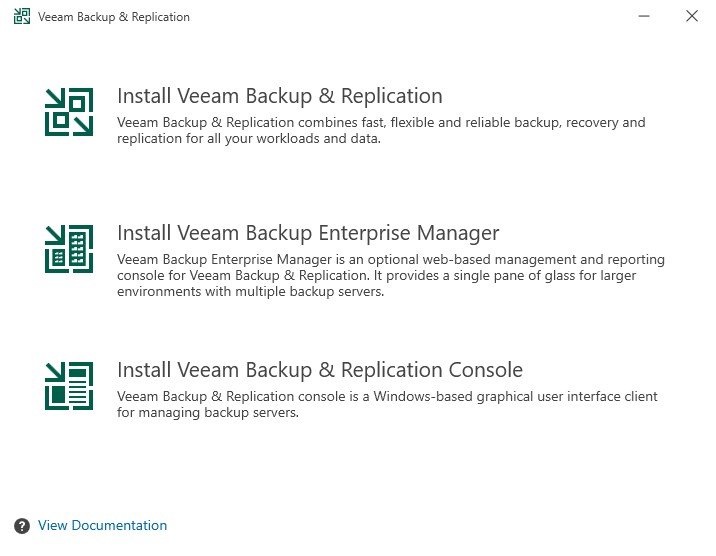Screen dimensions: 716x556
Task: Click the Veeam Backup & Replication install icon
Action: (x=69, y=112)
